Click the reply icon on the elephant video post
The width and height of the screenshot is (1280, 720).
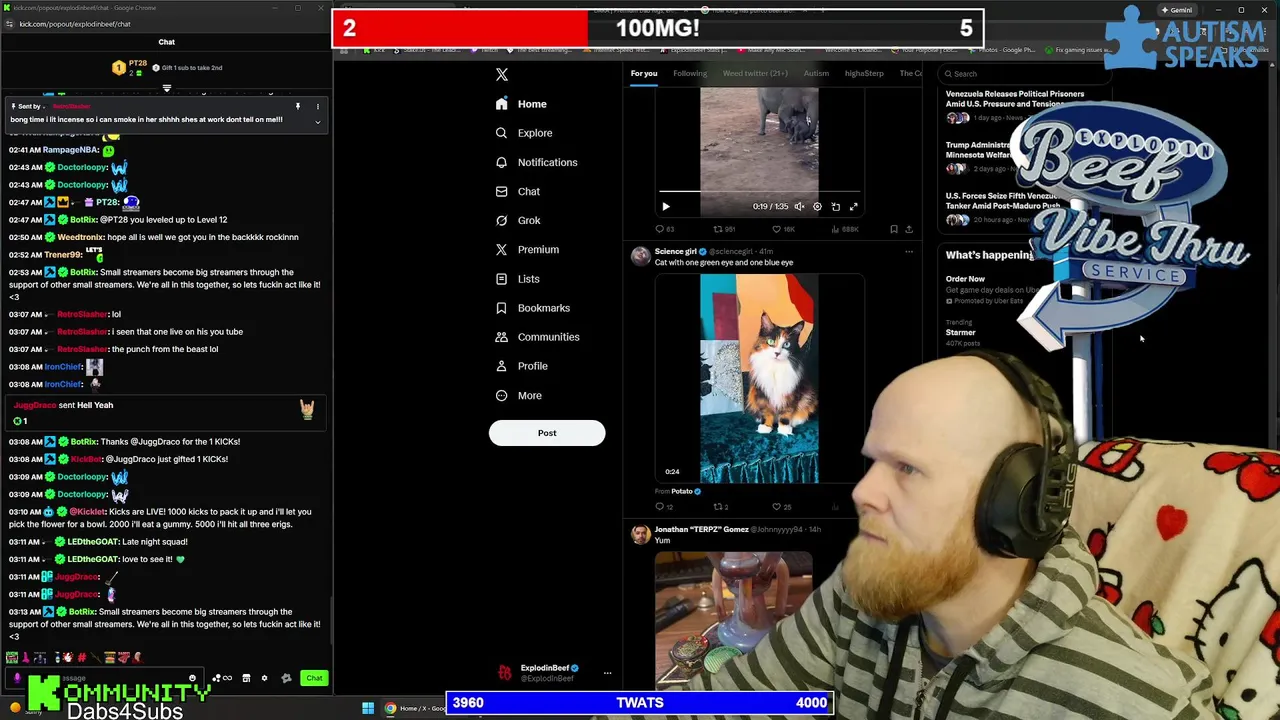coord(660,229)
